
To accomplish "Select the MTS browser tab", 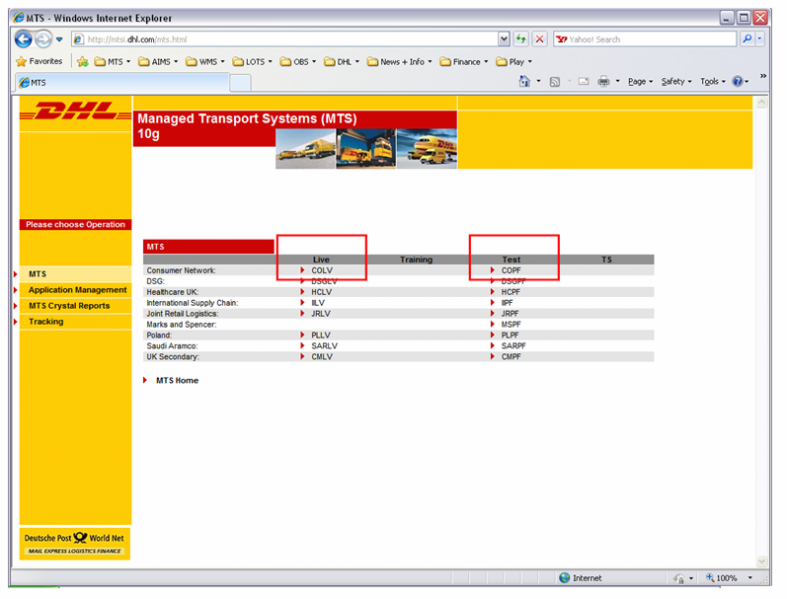I will (x=123, y=82).
